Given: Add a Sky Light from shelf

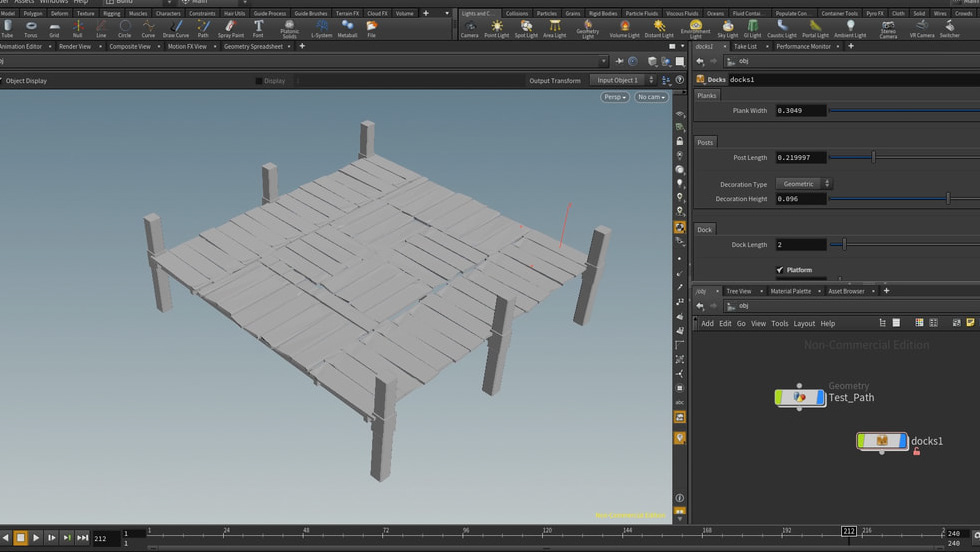Looking at the screenshot, I should 727,28.
